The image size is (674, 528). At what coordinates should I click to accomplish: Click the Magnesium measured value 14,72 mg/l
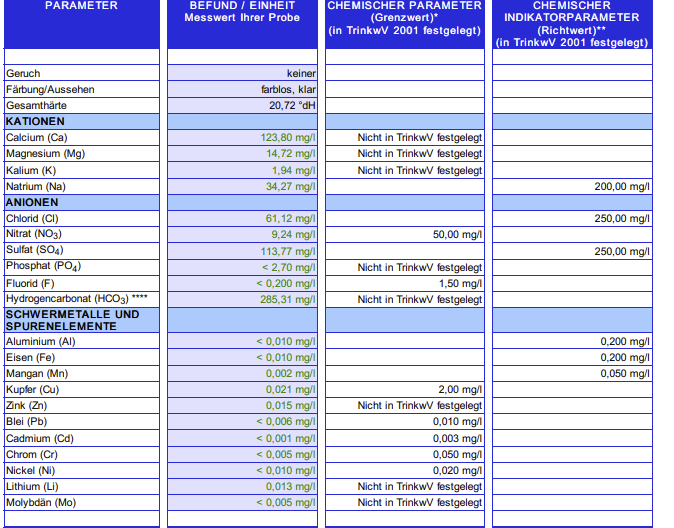click(x=290, y=154)
